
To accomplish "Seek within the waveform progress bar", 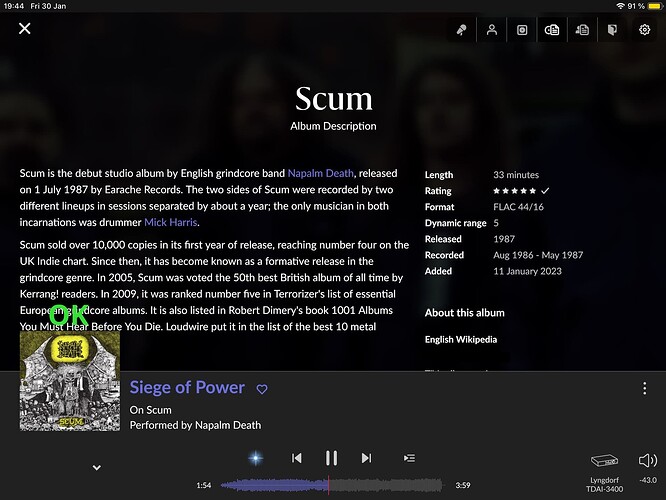I will [331, 485].
